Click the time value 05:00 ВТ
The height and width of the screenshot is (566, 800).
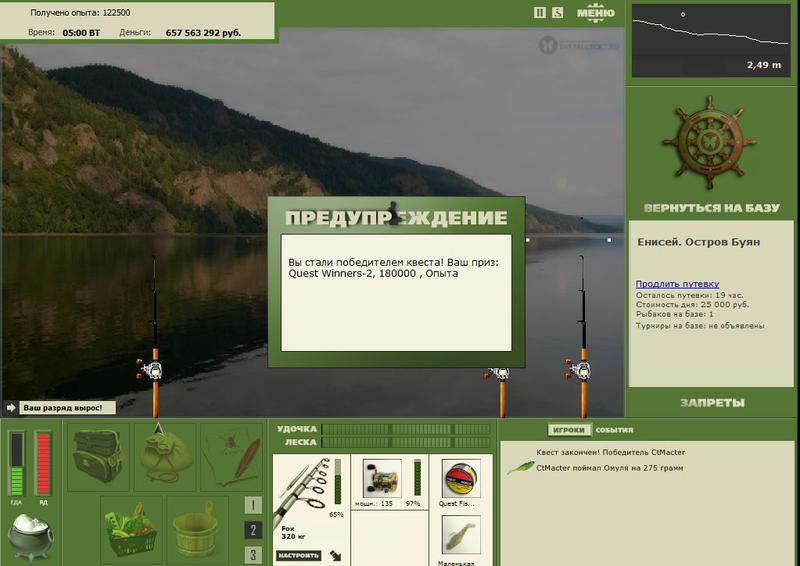click(x=81, y=33)
